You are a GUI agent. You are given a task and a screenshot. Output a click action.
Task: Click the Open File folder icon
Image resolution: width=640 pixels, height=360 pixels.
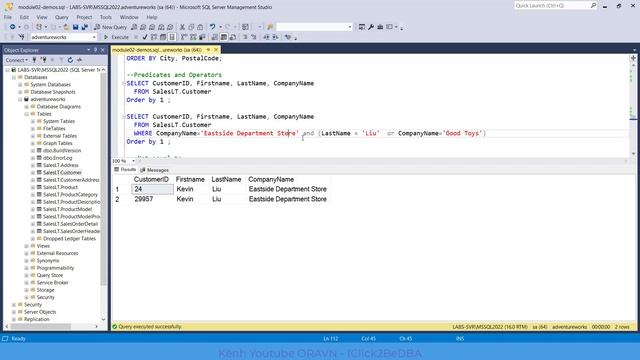[66, 27]
